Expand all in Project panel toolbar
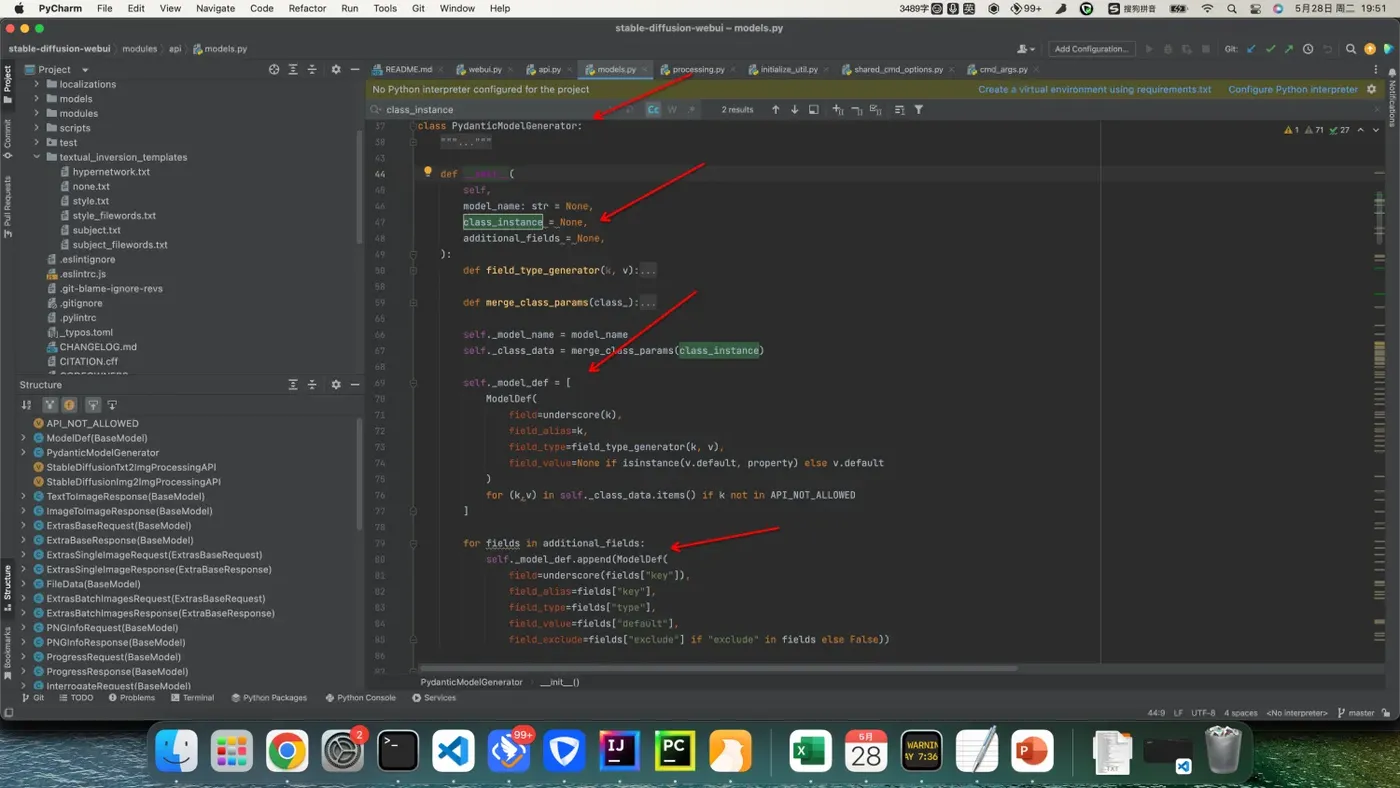Image resolution: width=1400 pixels, height=788 pixels. (293, 70)
